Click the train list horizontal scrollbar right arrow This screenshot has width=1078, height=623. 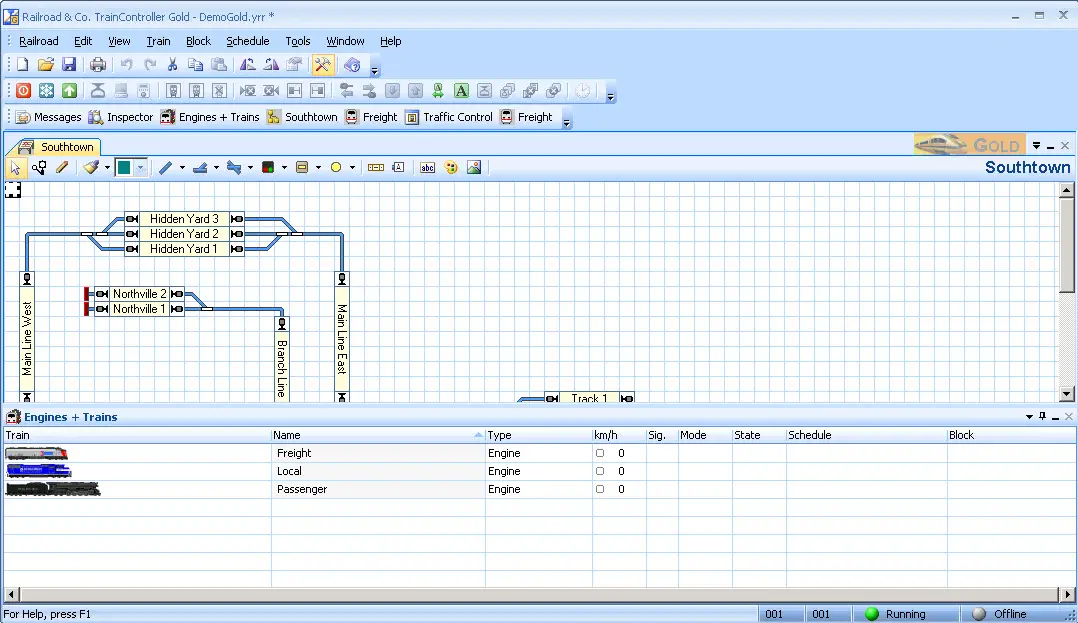click(1067, 594)
